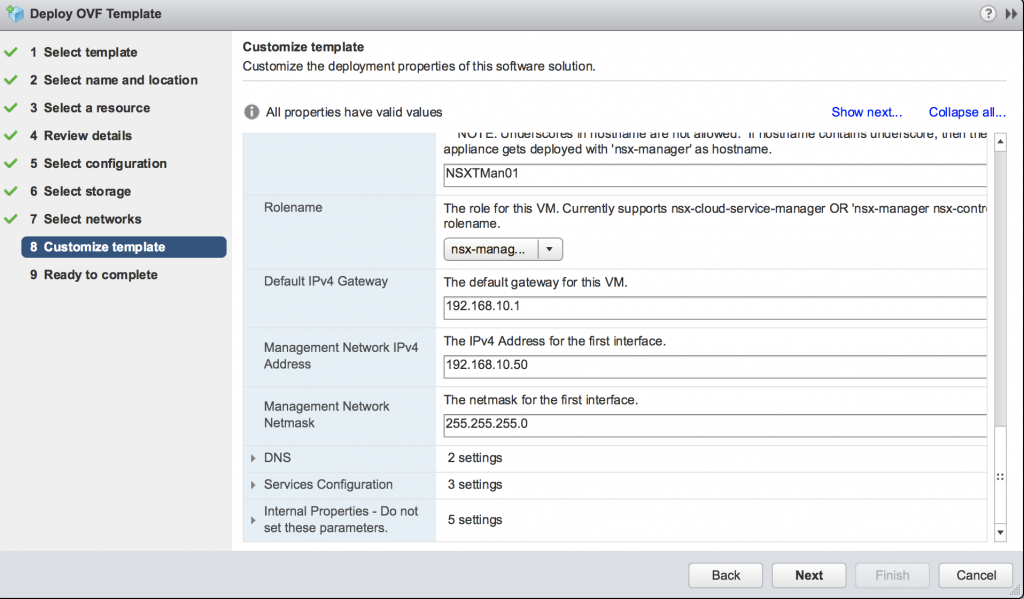Screen dimensions: 1024x599
Task: Click the green checkmark for Select networks
Action: [10, 219]
